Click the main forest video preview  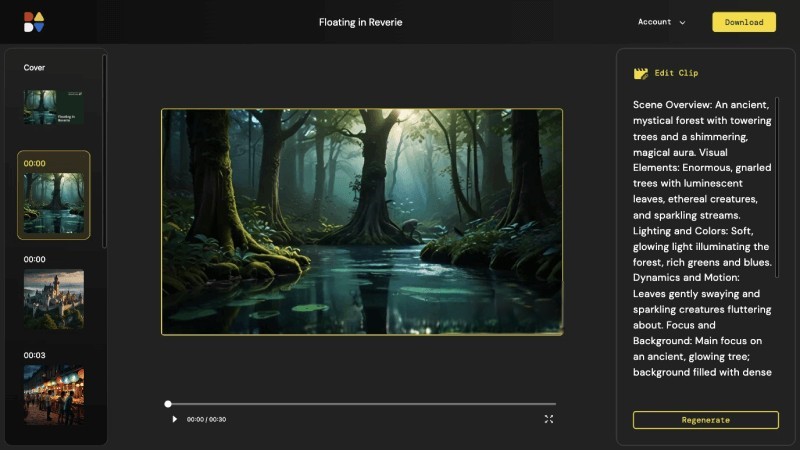point(362,222)
